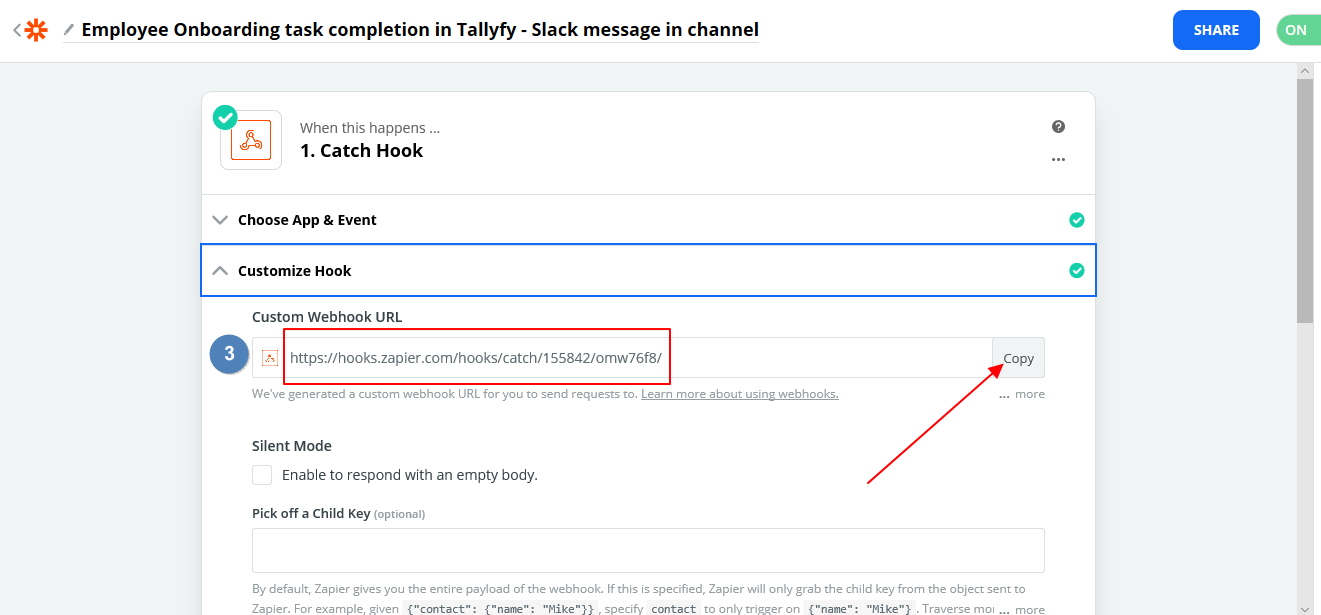The height and width of the screenshot is (615, 1321).
Task: Copy the custom webhook URL
Action: coord(1017,357)
